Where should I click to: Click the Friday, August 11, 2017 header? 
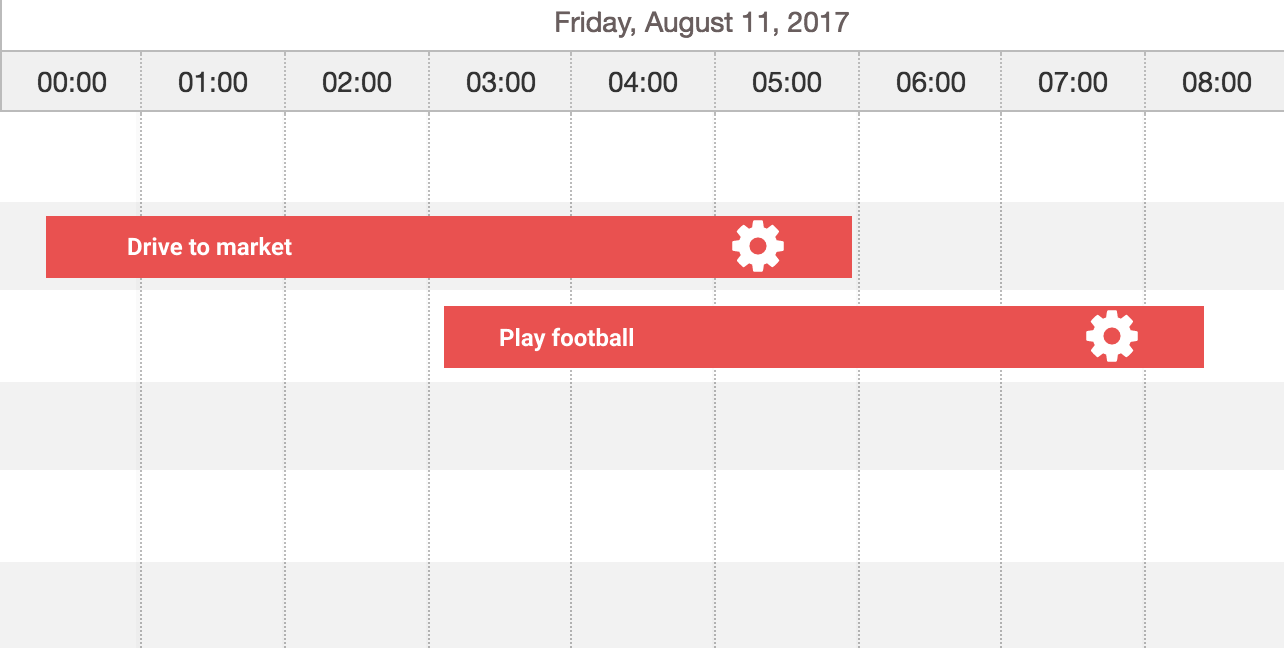[700, 22]
